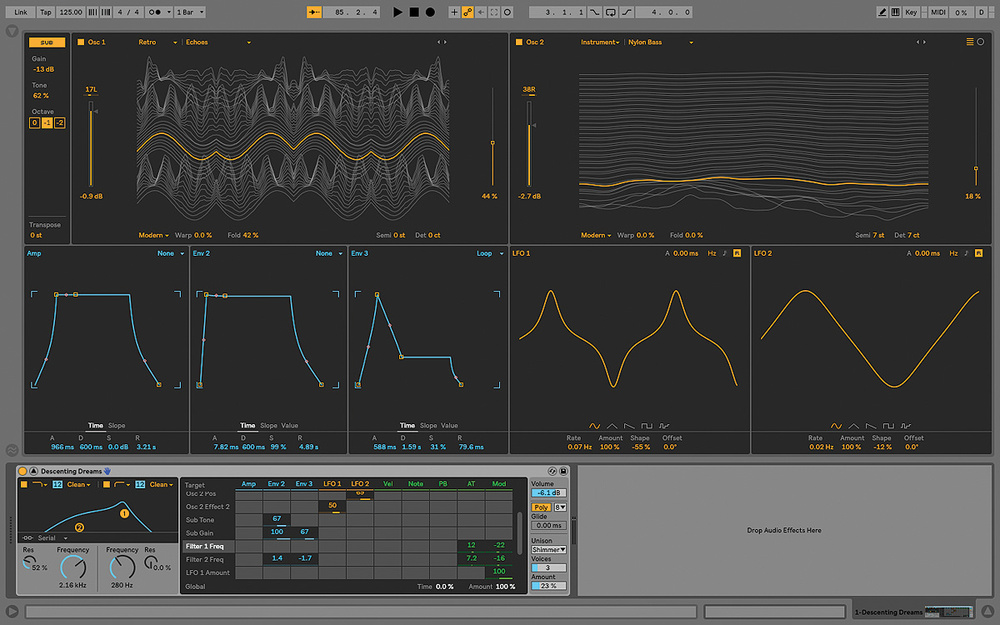1000x625 pixels.
Task: Collapse the Descenting Dreams device with triangle
Action: 33,471
